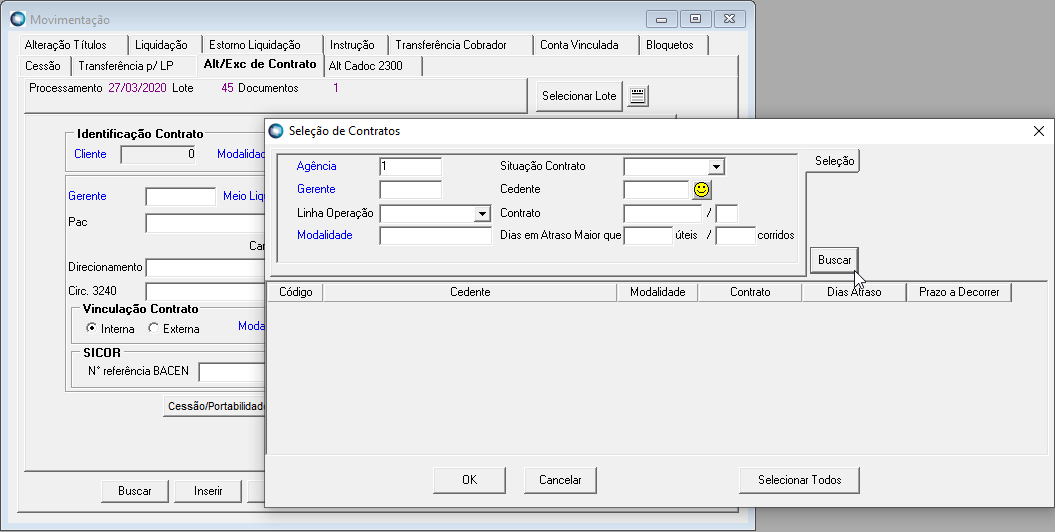The height and width of the screenshot is (532, 1055).
Task: Click the Seleção de Contratos window logo icon
Action: click(x=276, y=130)
